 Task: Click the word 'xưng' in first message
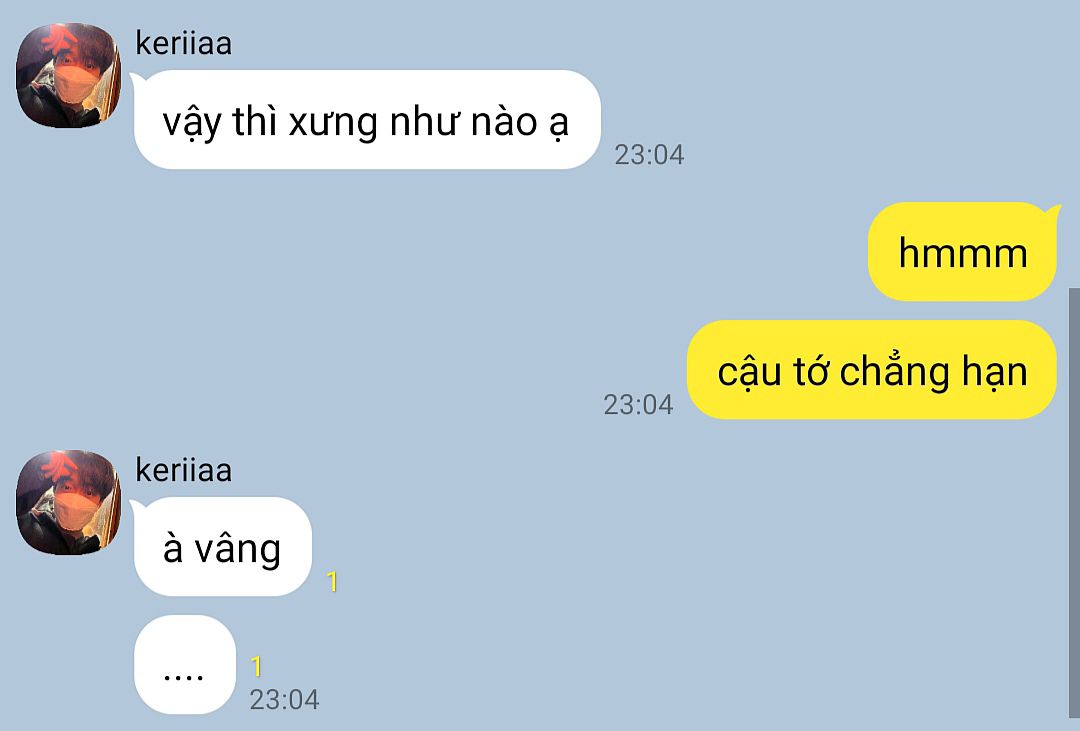click(x=333, y=123)
